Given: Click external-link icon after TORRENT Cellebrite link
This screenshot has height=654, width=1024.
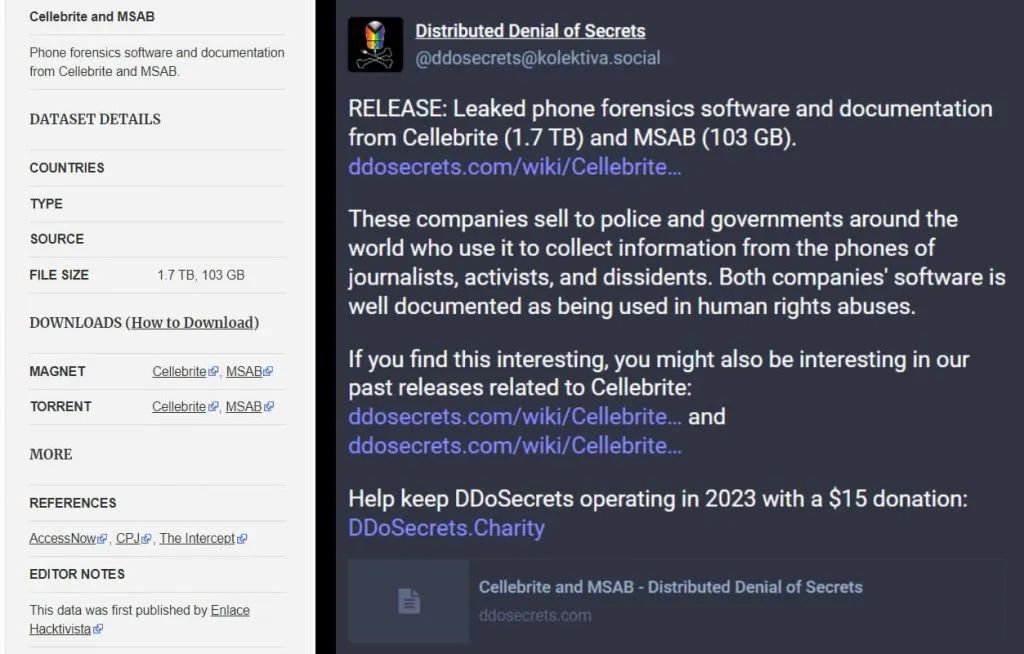Looking at the screenshot, I should click(x=213, y=407).
